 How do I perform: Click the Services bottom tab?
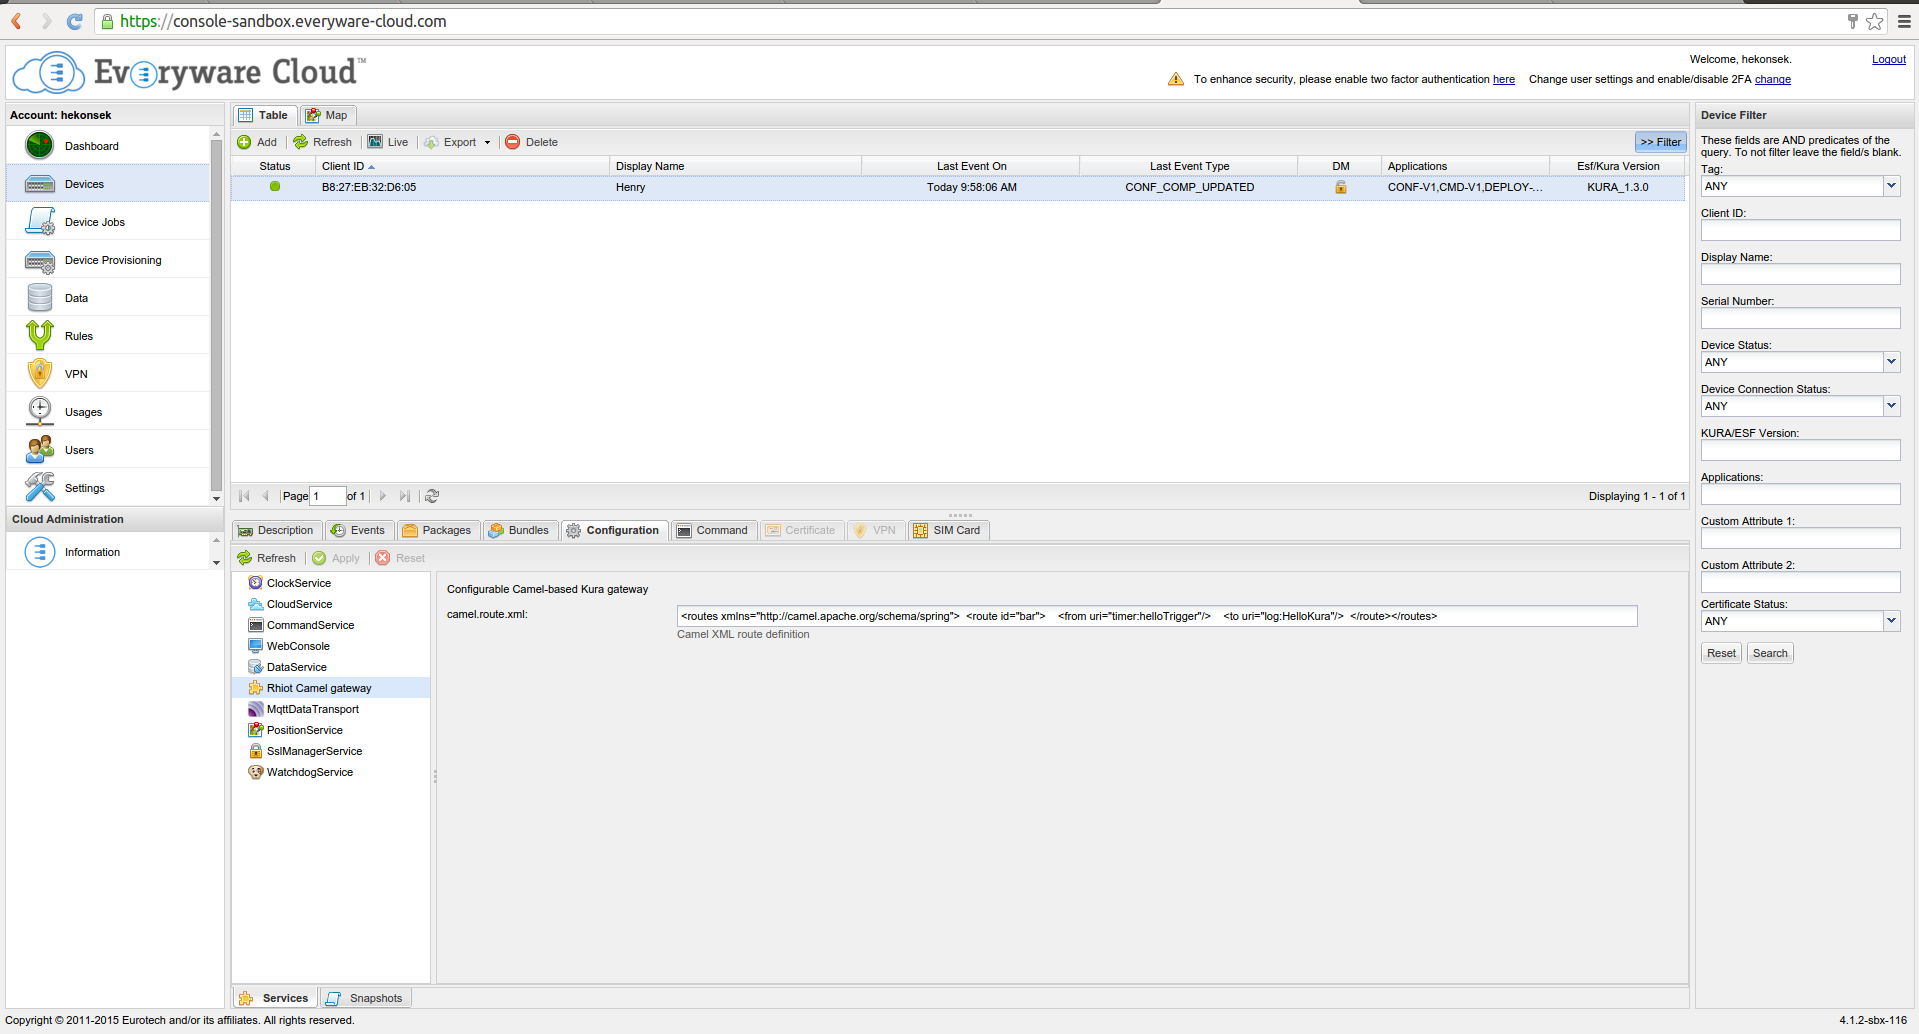tap(275, 998)
